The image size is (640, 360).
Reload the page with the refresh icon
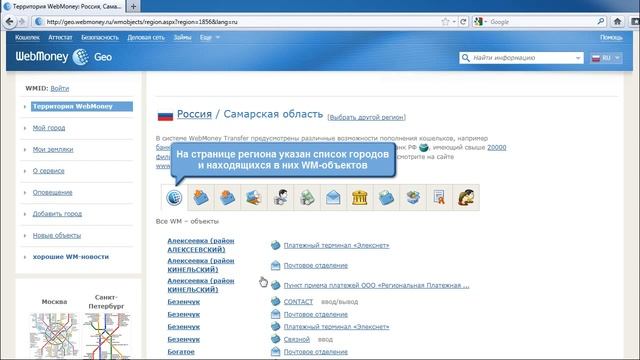tap(463, 22)
